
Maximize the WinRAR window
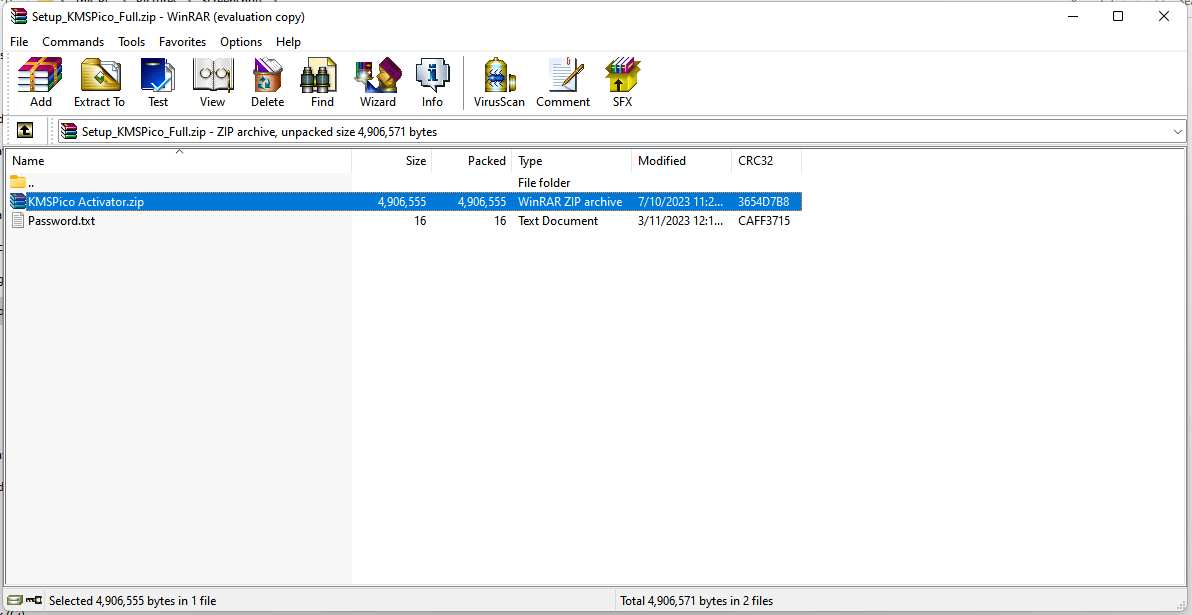1118,16
